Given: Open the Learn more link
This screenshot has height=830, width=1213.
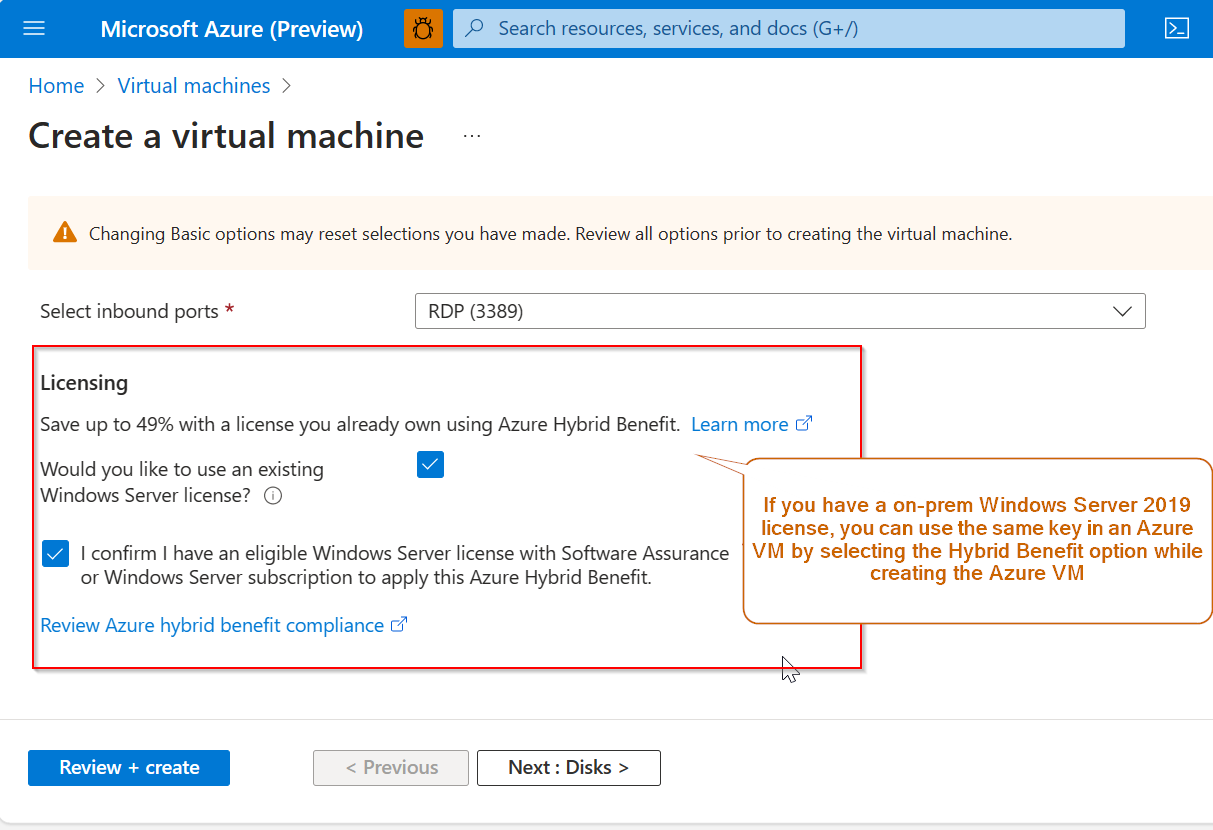Looking at the screenshot, I should pos(751,425).
